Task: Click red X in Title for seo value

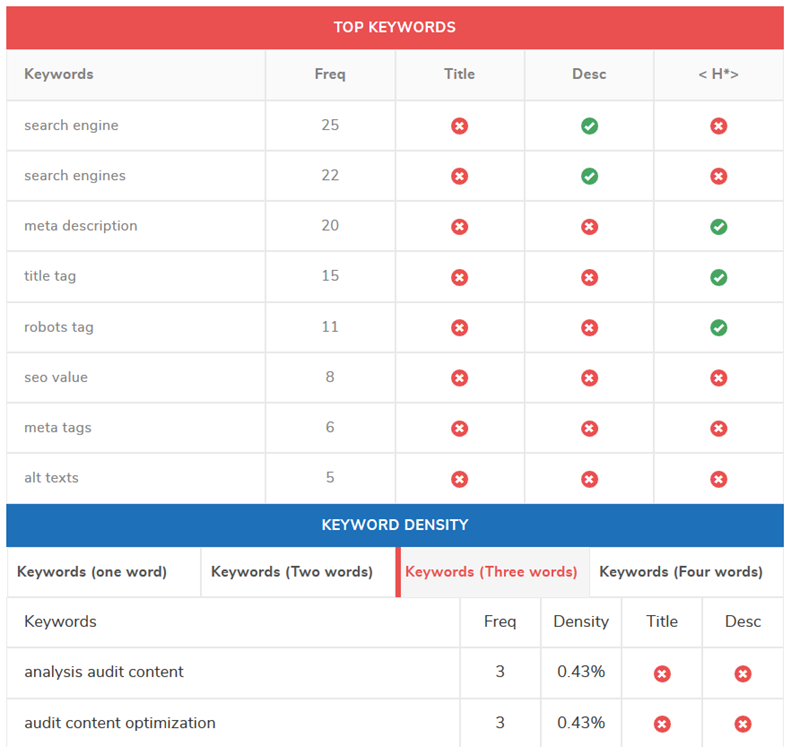Action: (459, 378)
